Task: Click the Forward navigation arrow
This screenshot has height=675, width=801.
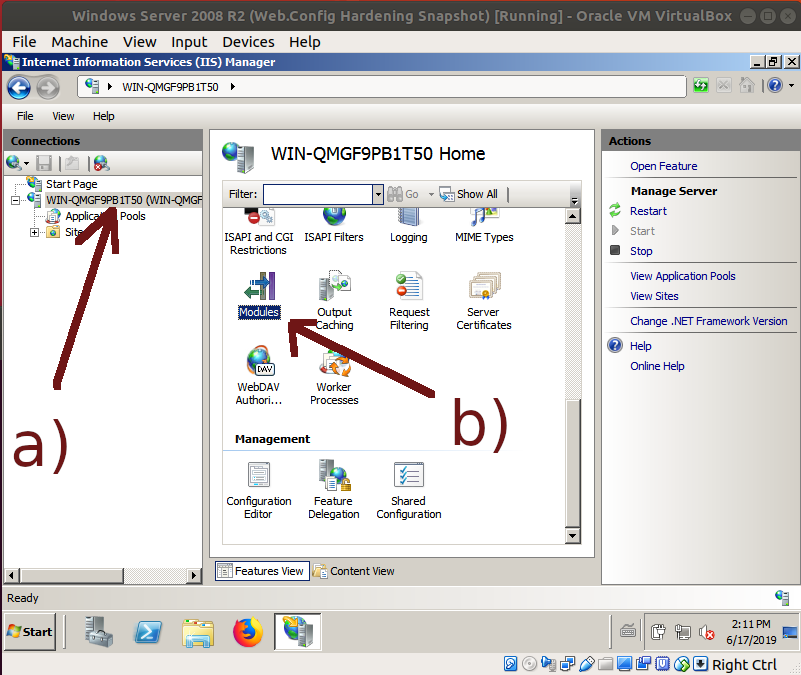Action: point(48,87)
